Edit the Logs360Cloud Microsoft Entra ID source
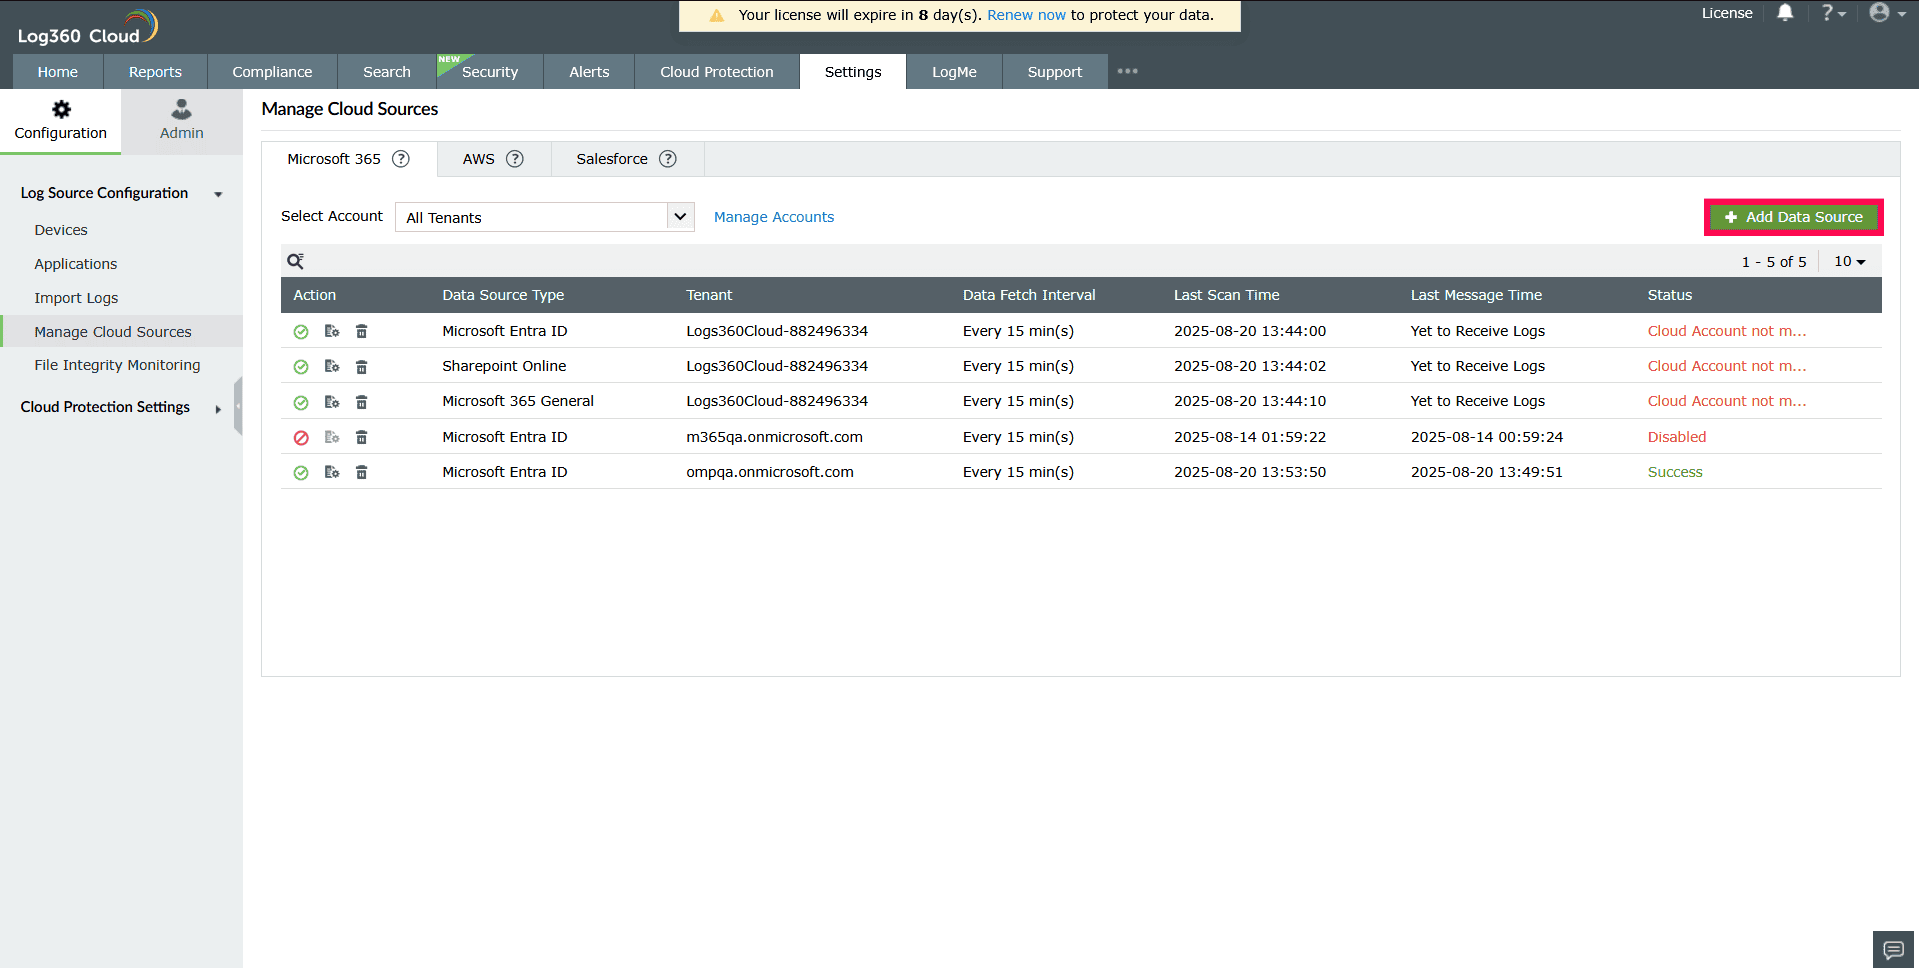The width and height of the screenshot is (1919, 968). click(332, 331)
